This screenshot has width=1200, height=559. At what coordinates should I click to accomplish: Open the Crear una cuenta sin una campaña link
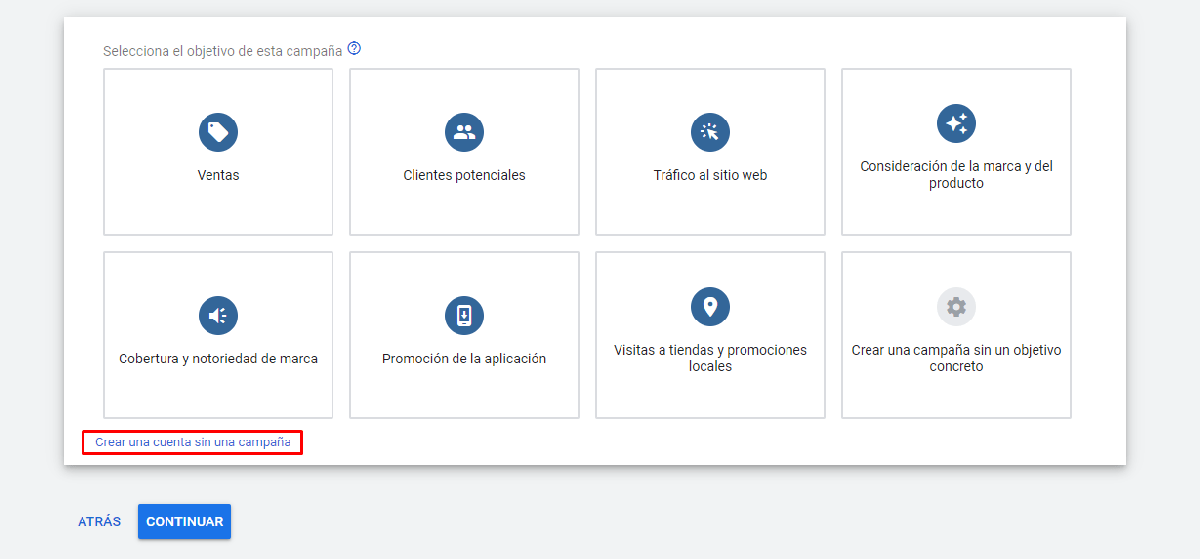192,442
